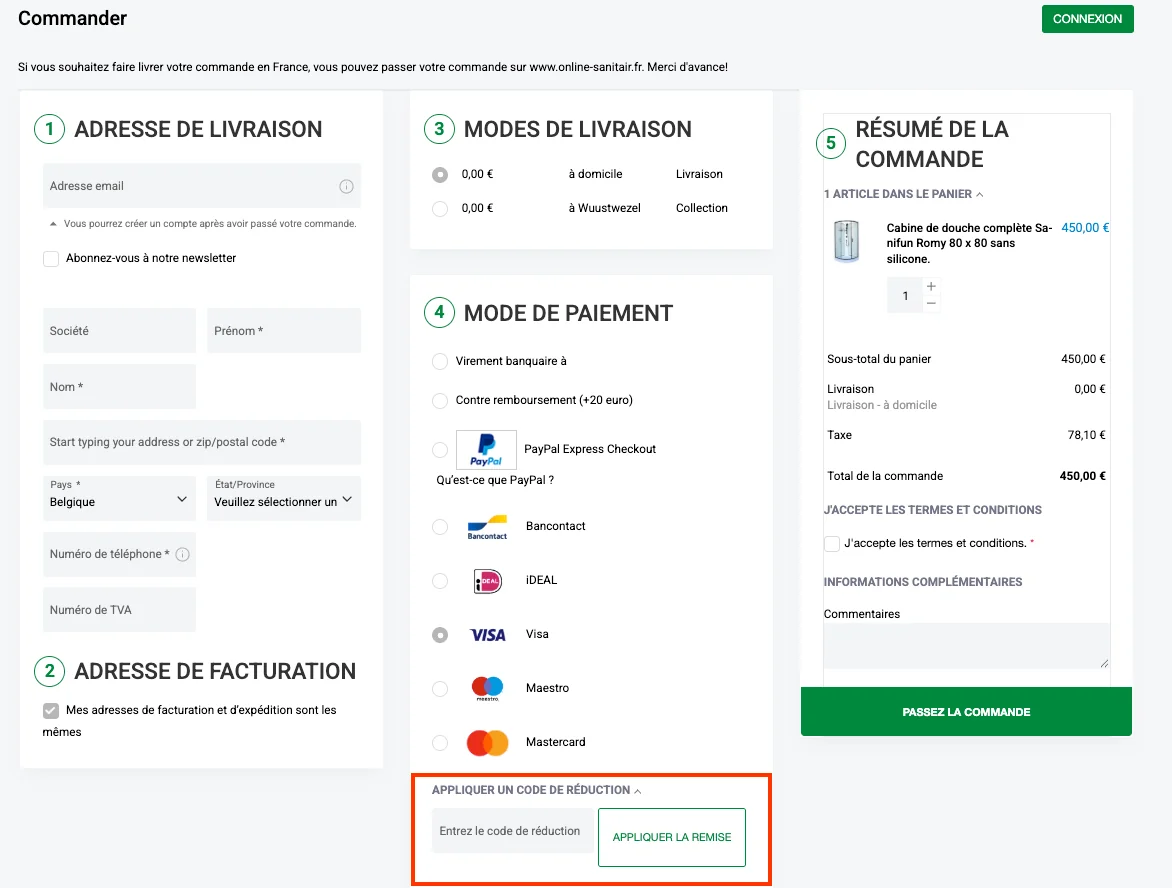Increase product quantity with plus icon
This screenshot has height=888, width=1172.
tap(931, 287)
